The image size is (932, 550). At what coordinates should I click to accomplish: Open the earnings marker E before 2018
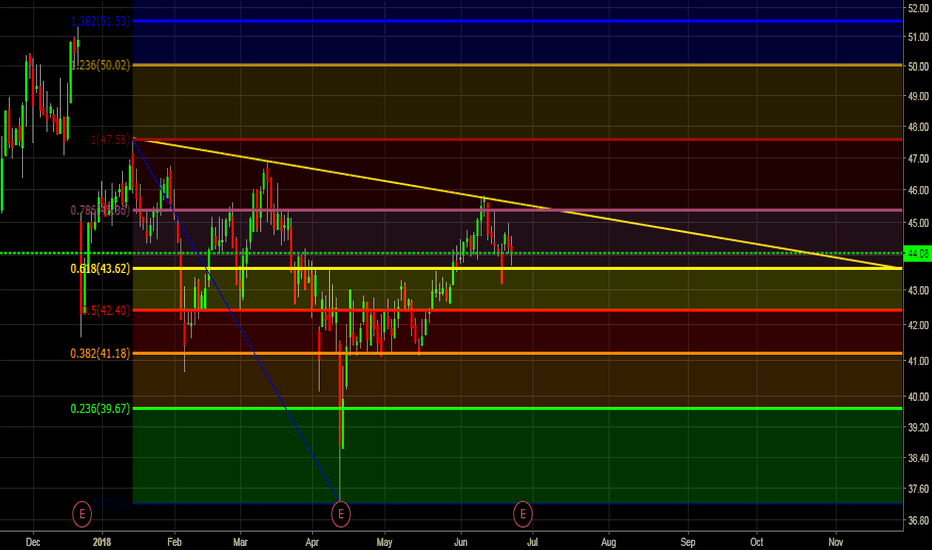point(82,514)
